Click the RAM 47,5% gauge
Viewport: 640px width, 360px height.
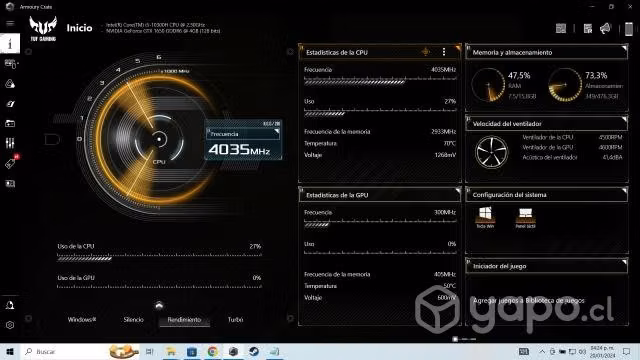tap(488, 84)
